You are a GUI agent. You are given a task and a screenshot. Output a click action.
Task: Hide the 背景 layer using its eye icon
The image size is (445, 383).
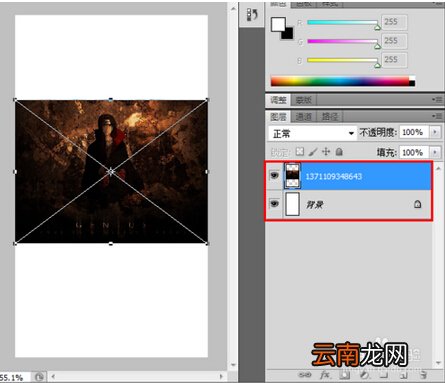click(274, 203)
